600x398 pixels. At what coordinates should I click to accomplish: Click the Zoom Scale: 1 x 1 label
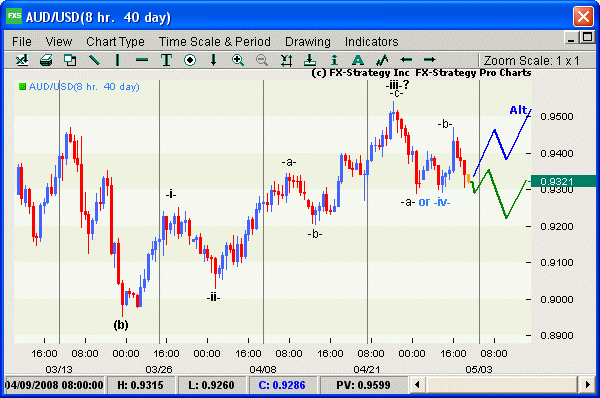coord(532,60)
